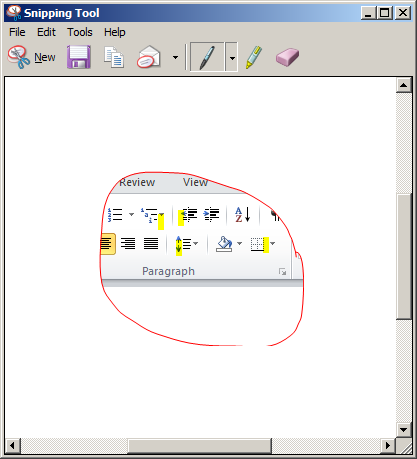The height and width of the screenshot is (459, 417).
Task: Open the Edit menu
Action: click(46, 32)
